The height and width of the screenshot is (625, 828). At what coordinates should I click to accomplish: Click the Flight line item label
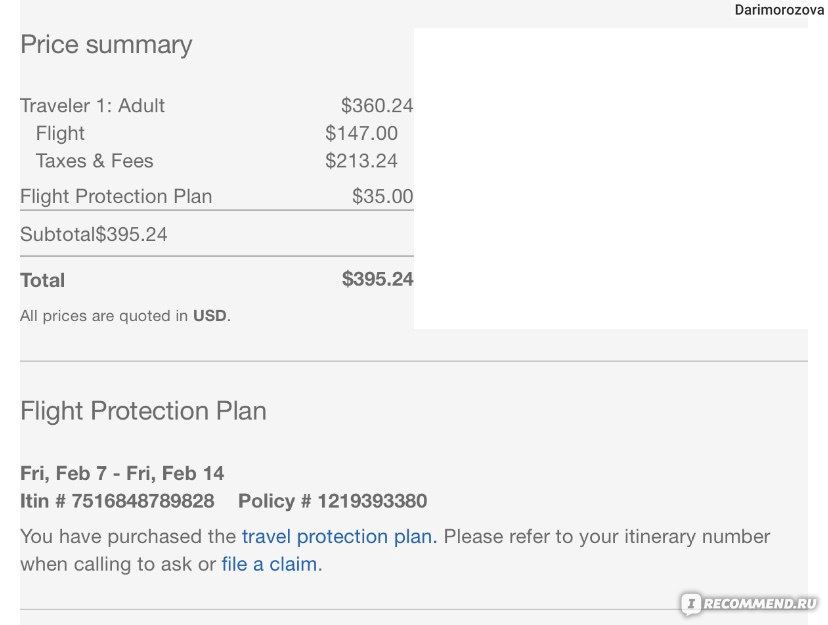point(60,134)
